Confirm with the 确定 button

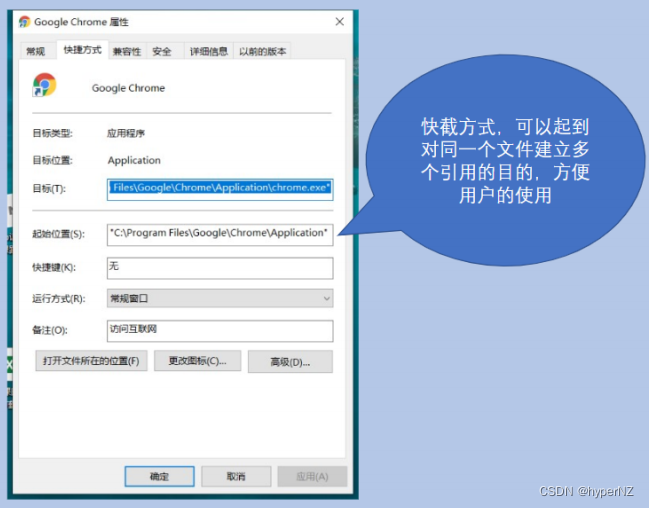pyautogui.click(x=159, y=477)
